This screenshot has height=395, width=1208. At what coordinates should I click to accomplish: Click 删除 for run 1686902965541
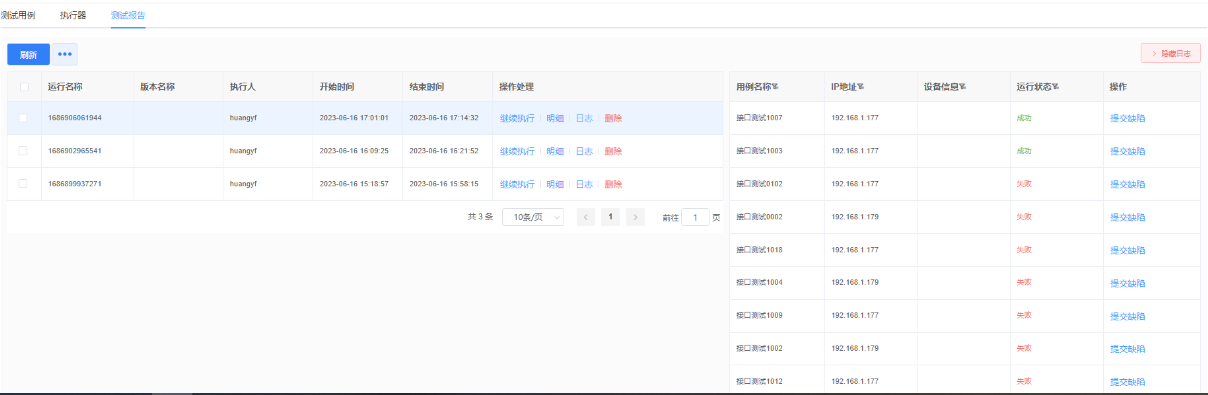pos(613,151)
